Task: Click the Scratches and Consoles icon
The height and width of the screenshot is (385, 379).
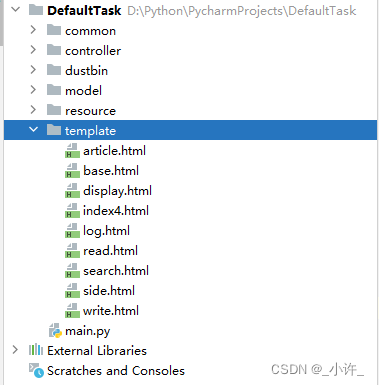Action: (x=36, y=370)
